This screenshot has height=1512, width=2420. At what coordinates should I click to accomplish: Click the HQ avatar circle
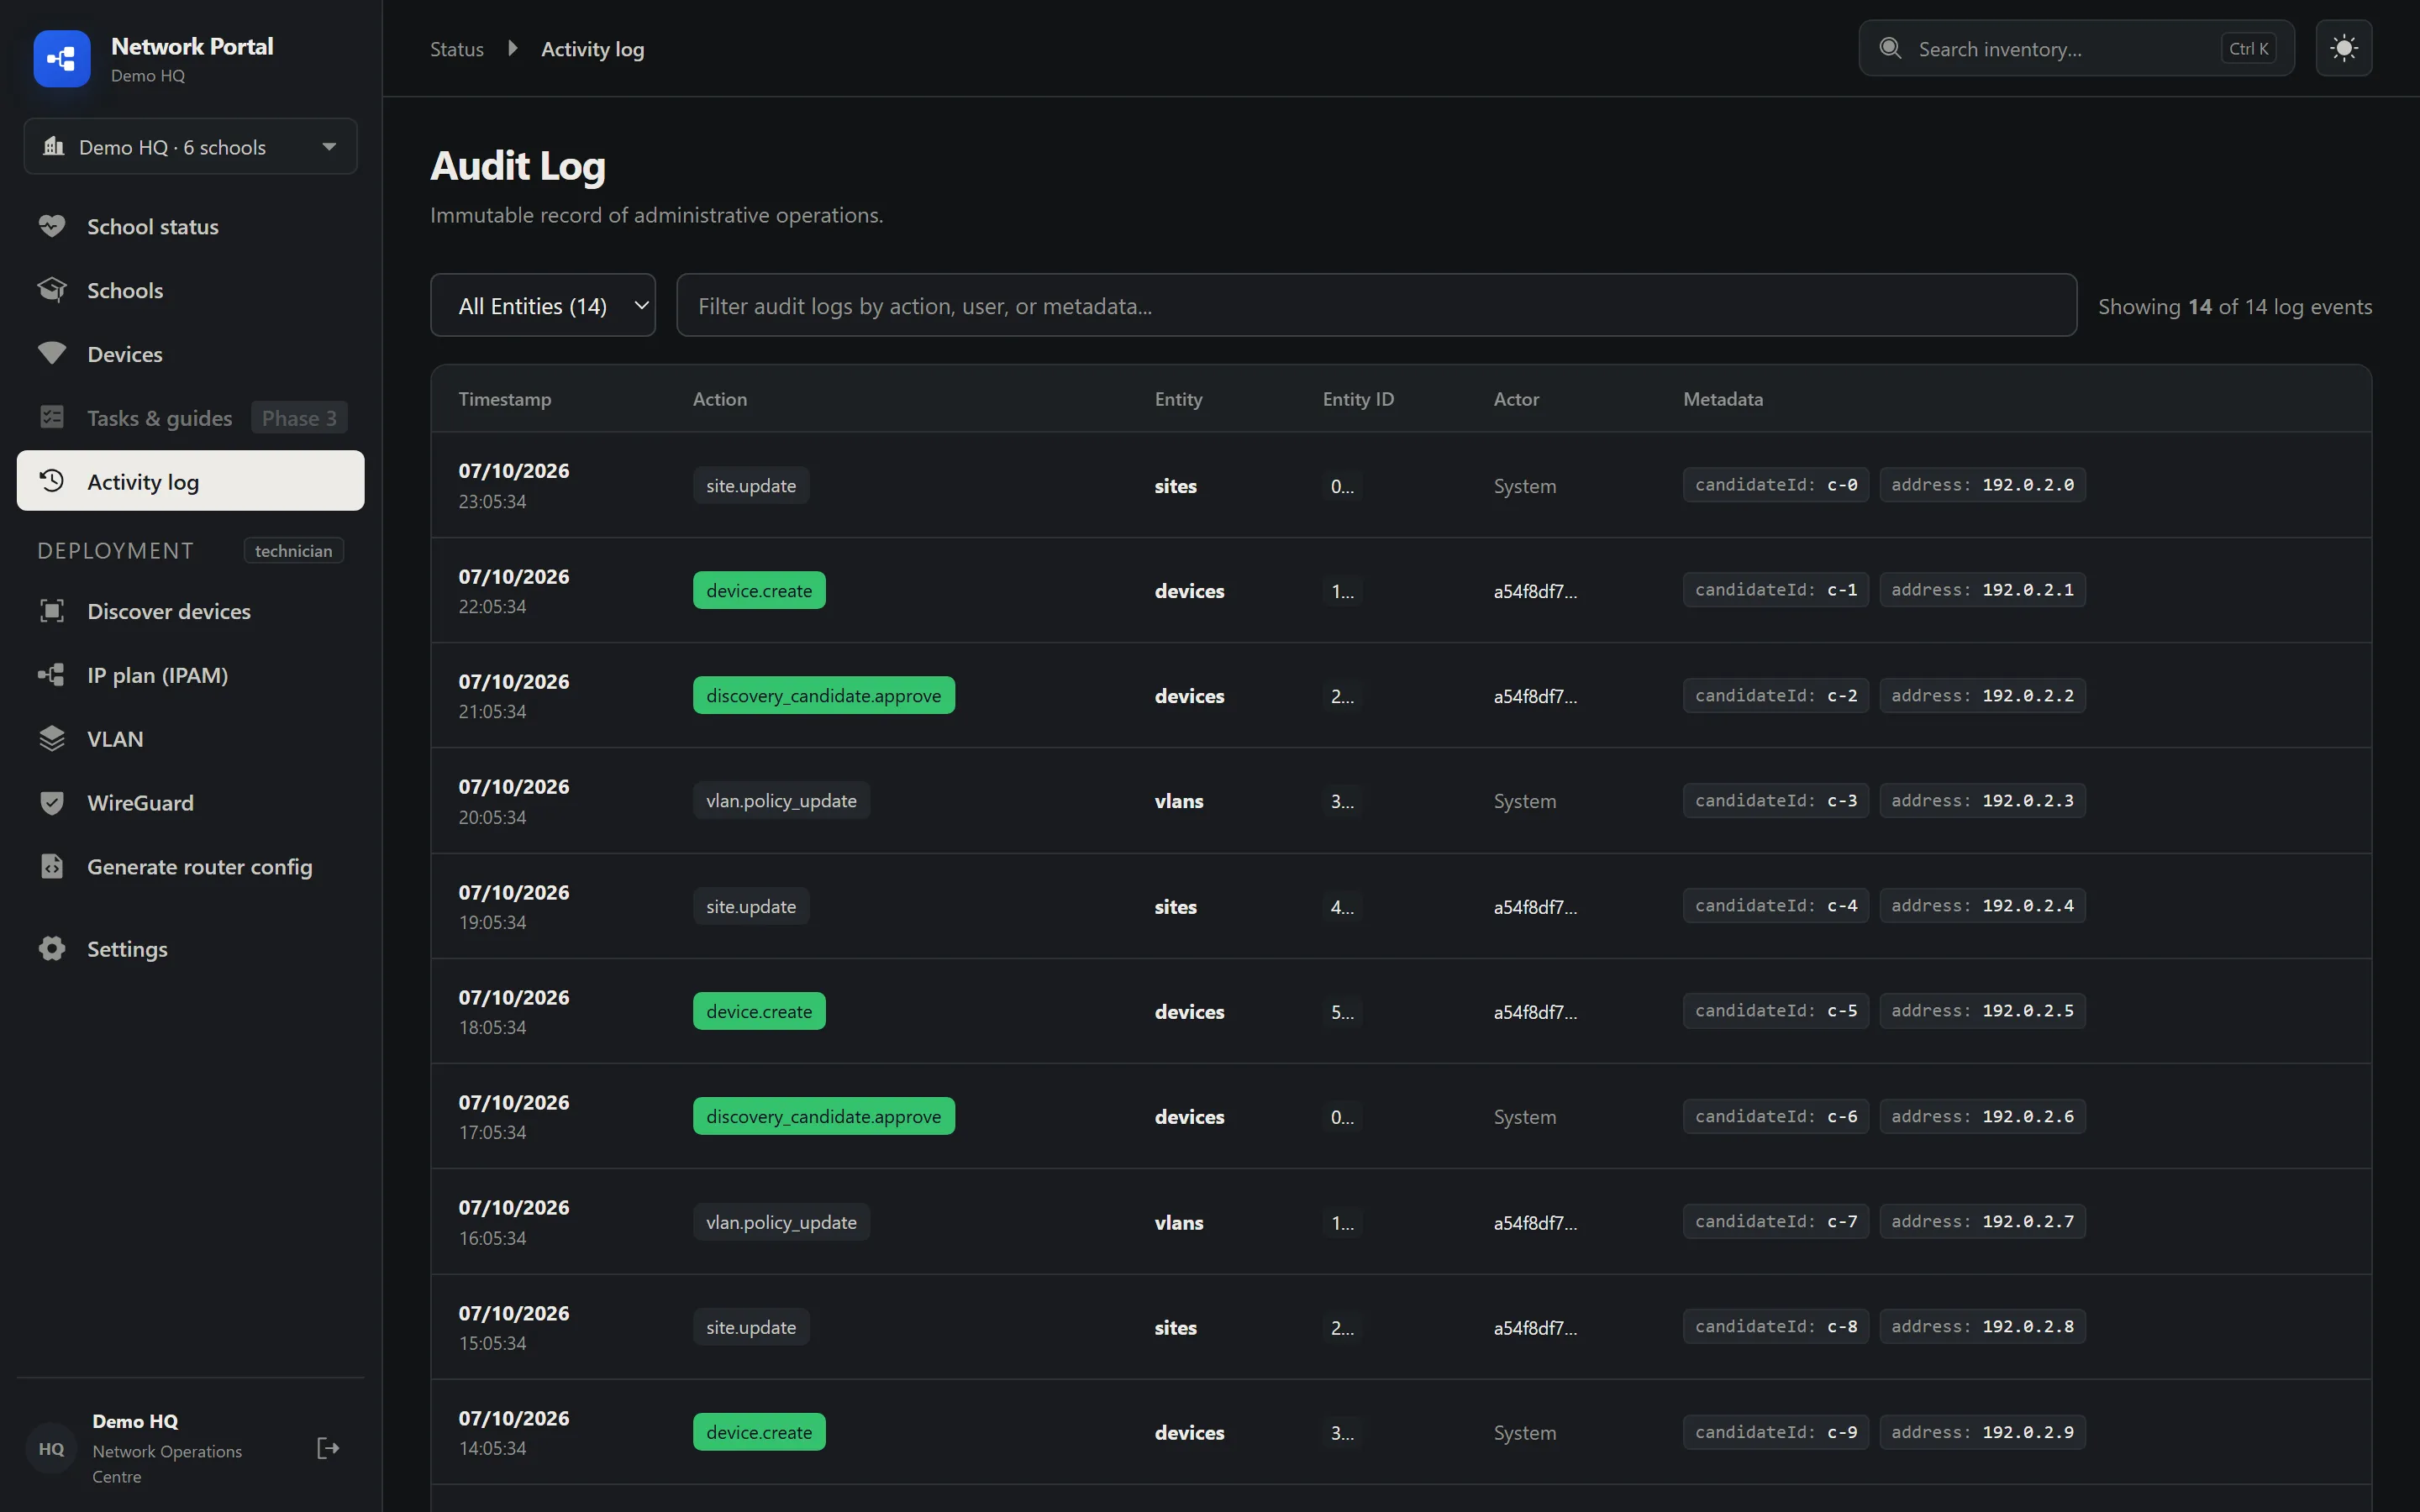51,1449
